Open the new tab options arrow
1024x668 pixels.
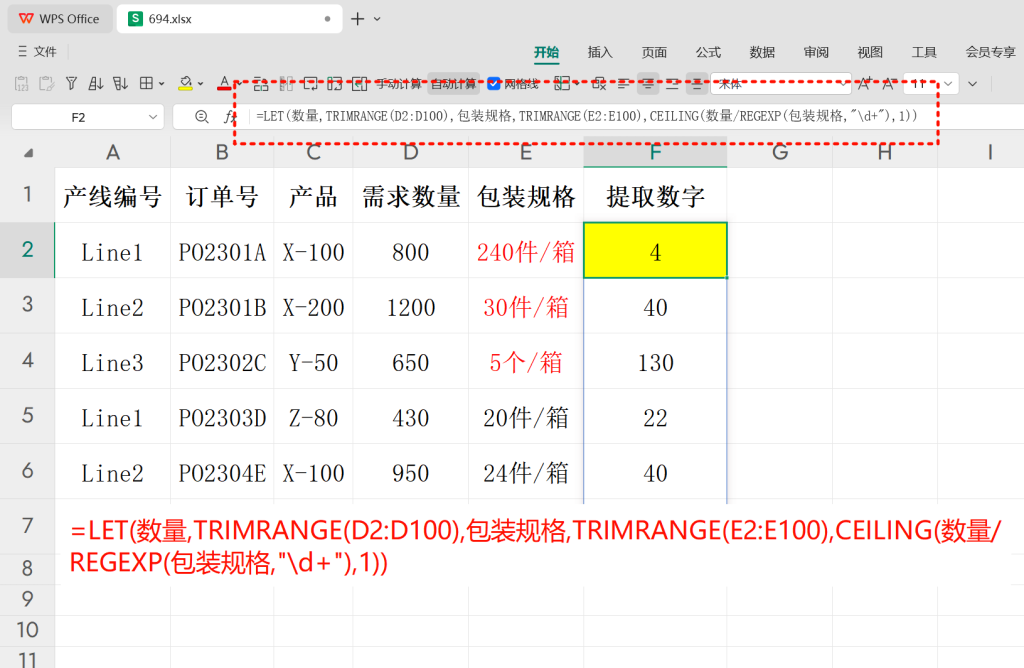pos(377,19)
